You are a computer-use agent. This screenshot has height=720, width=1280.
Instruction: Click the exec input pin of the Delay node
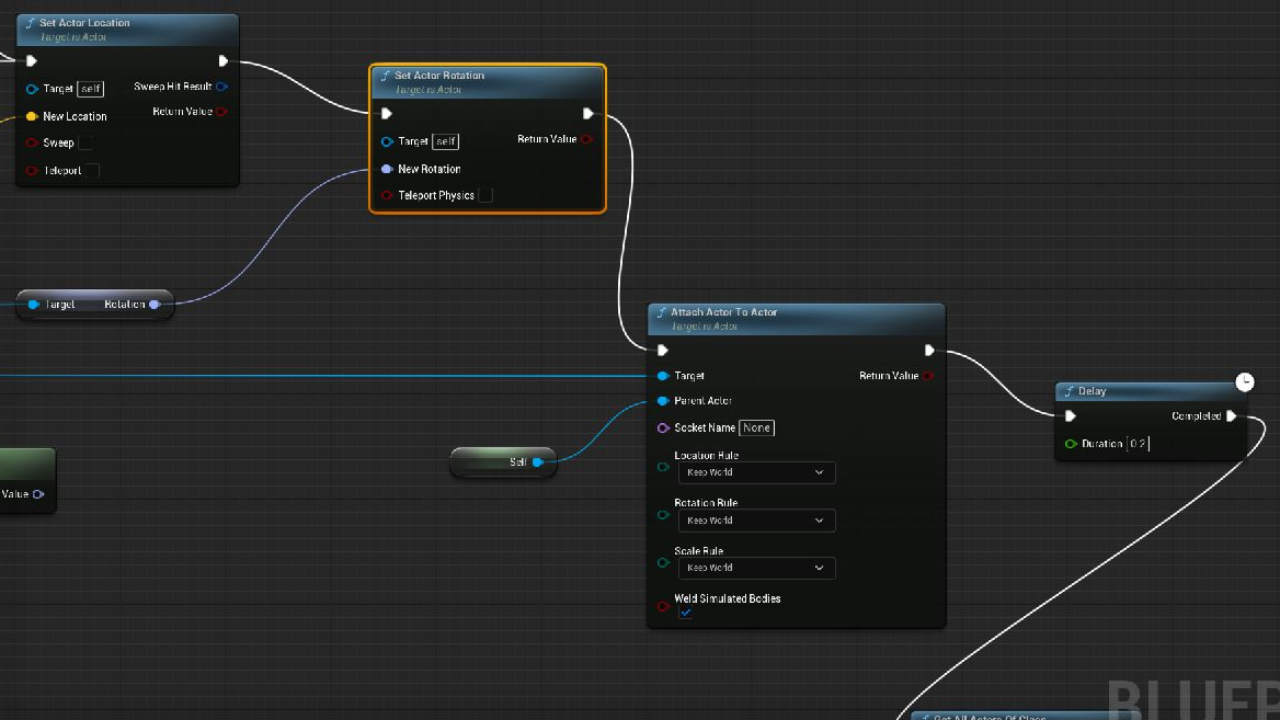point(1070,416)
